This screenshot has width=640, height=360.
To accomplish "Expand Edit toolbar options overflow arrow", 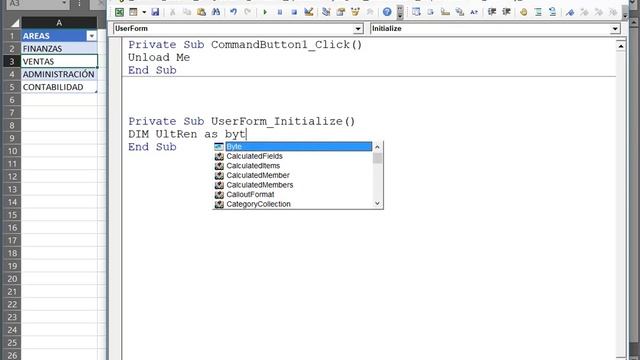I will [625, 13].
